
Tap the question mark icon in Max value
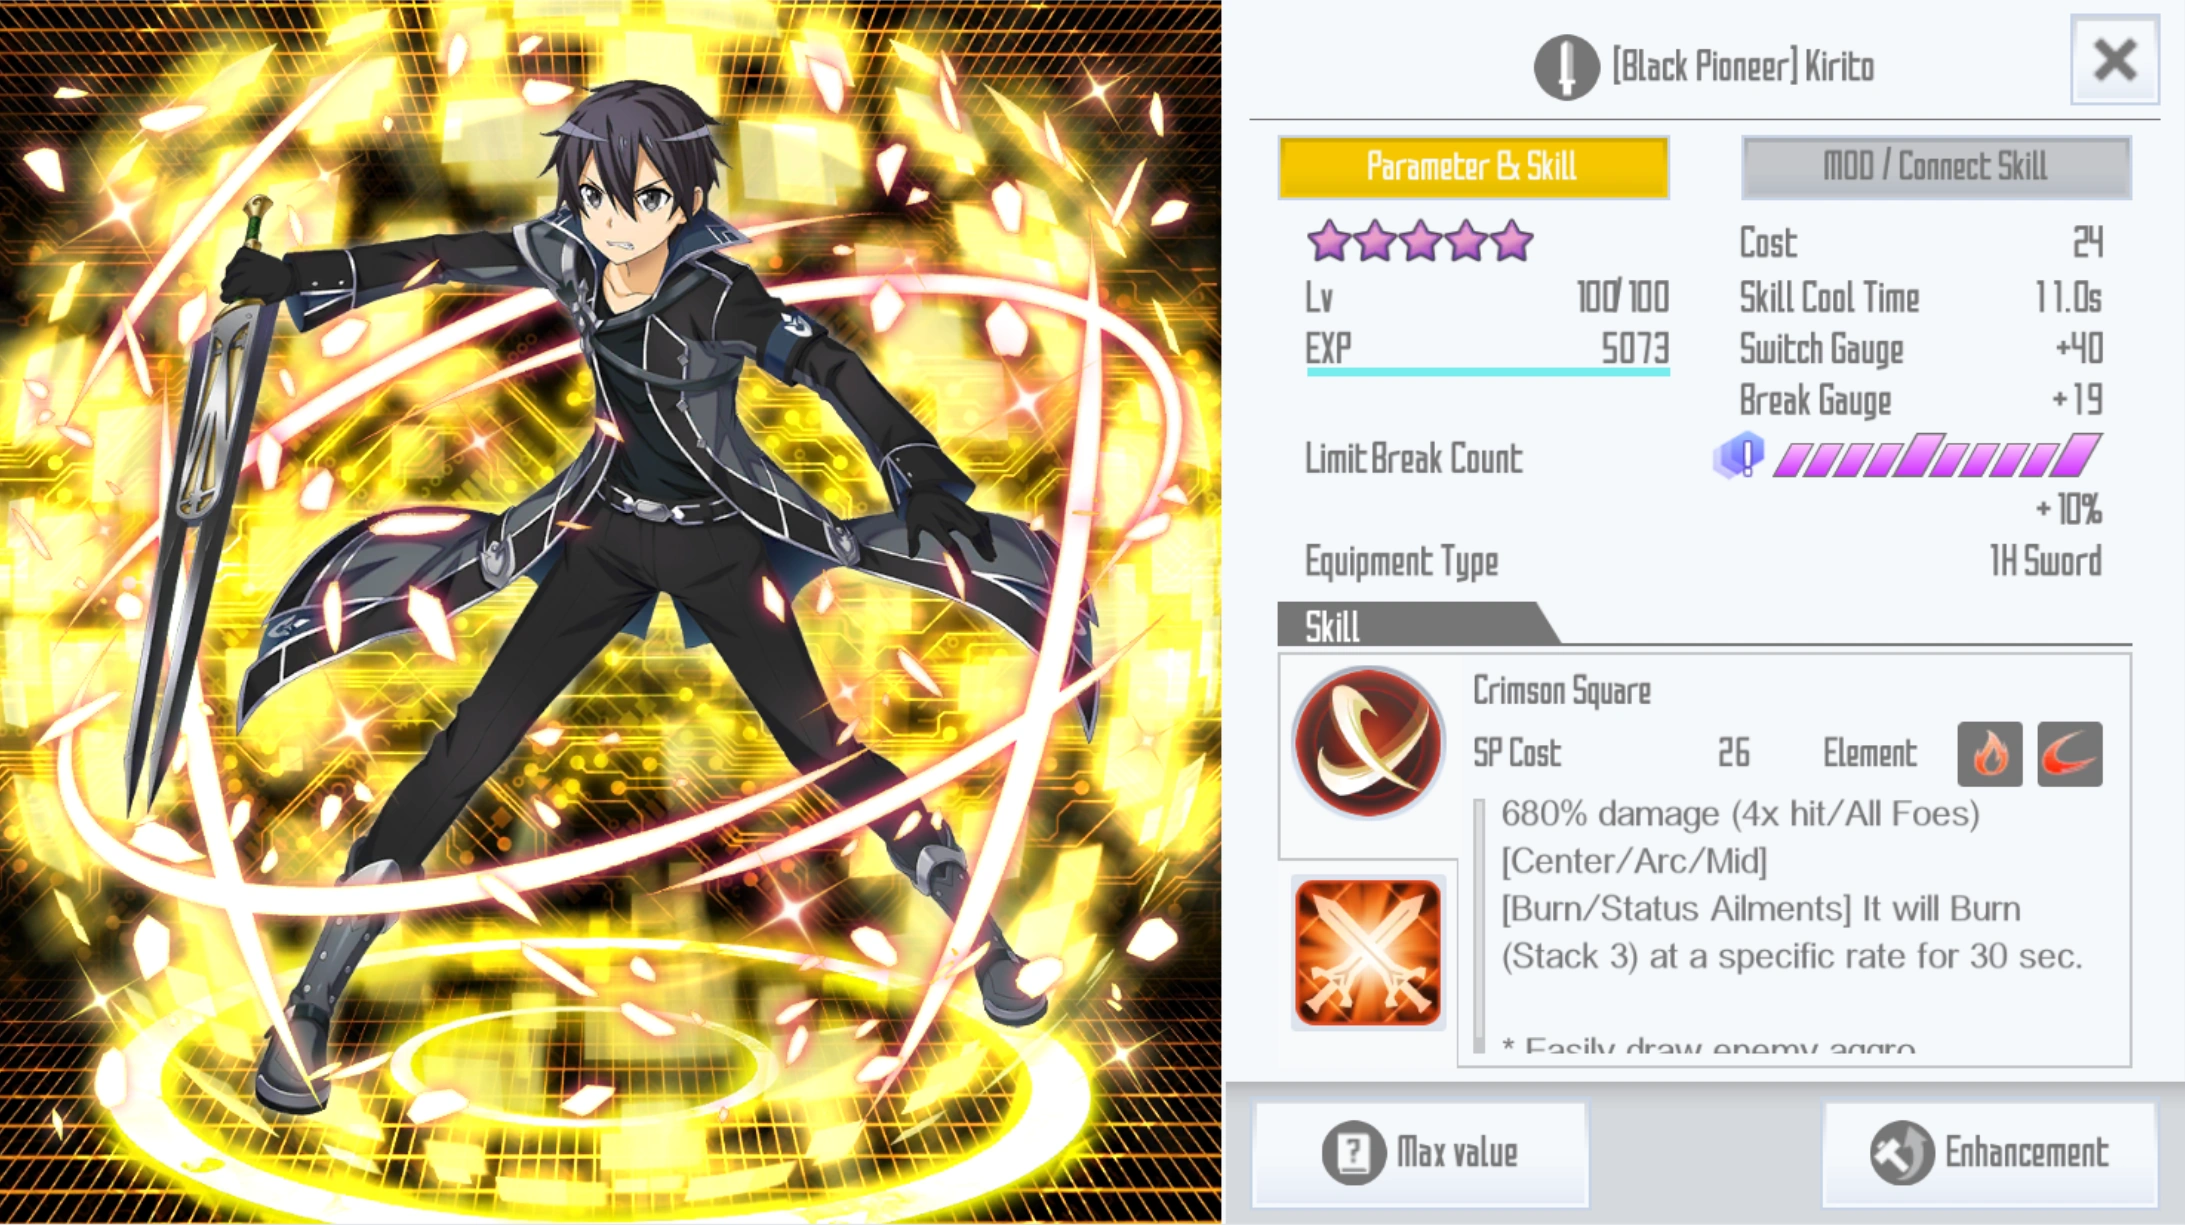tap(1353, 1152)
